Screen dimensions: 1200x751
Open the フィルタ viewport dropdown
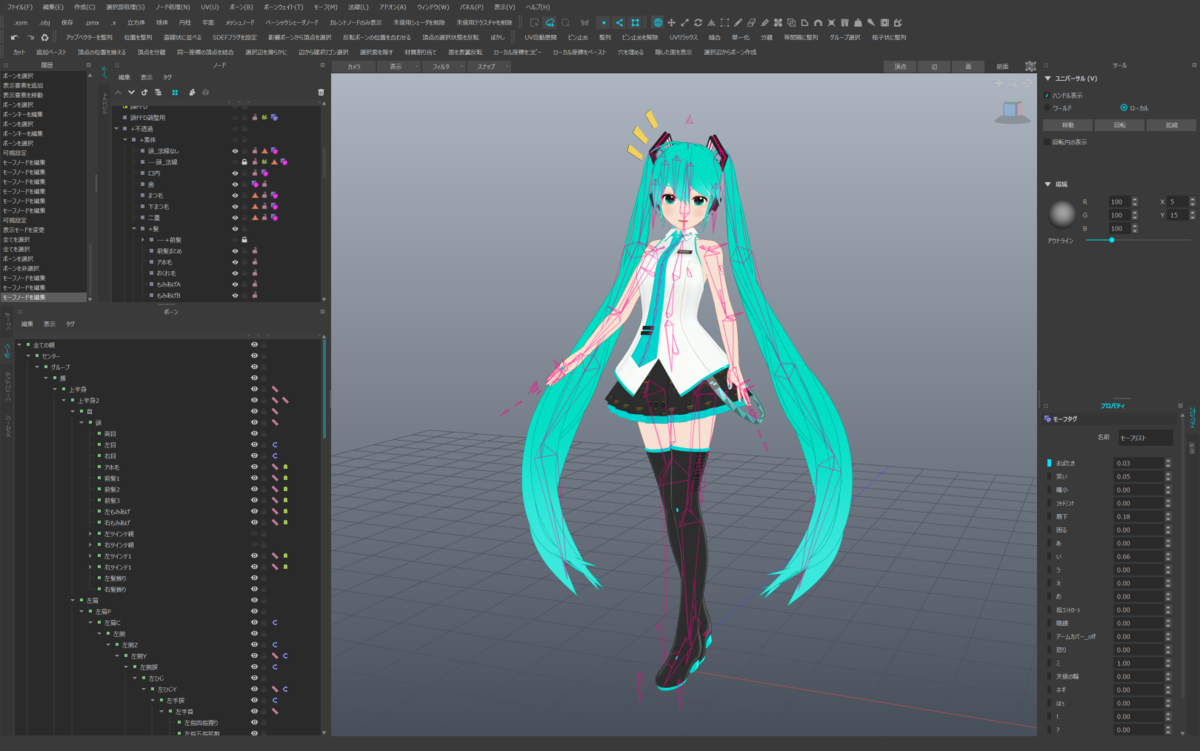[442, 66]
